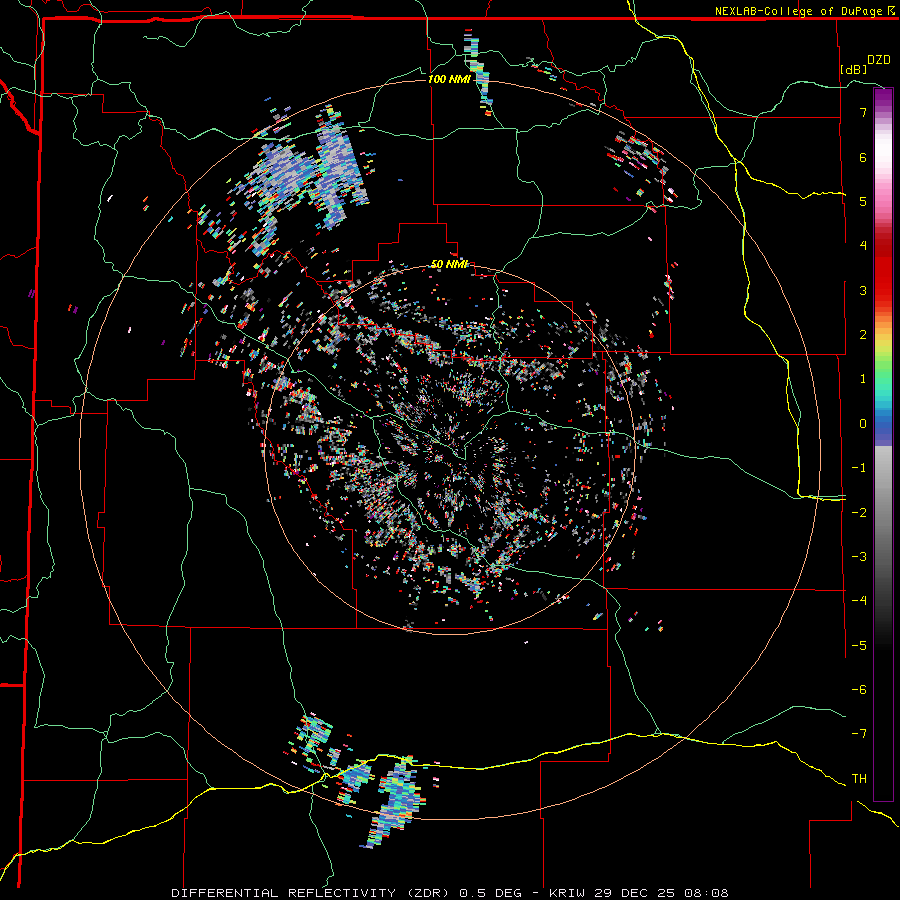Click the "08:08" timestamp text

[706, 893]
